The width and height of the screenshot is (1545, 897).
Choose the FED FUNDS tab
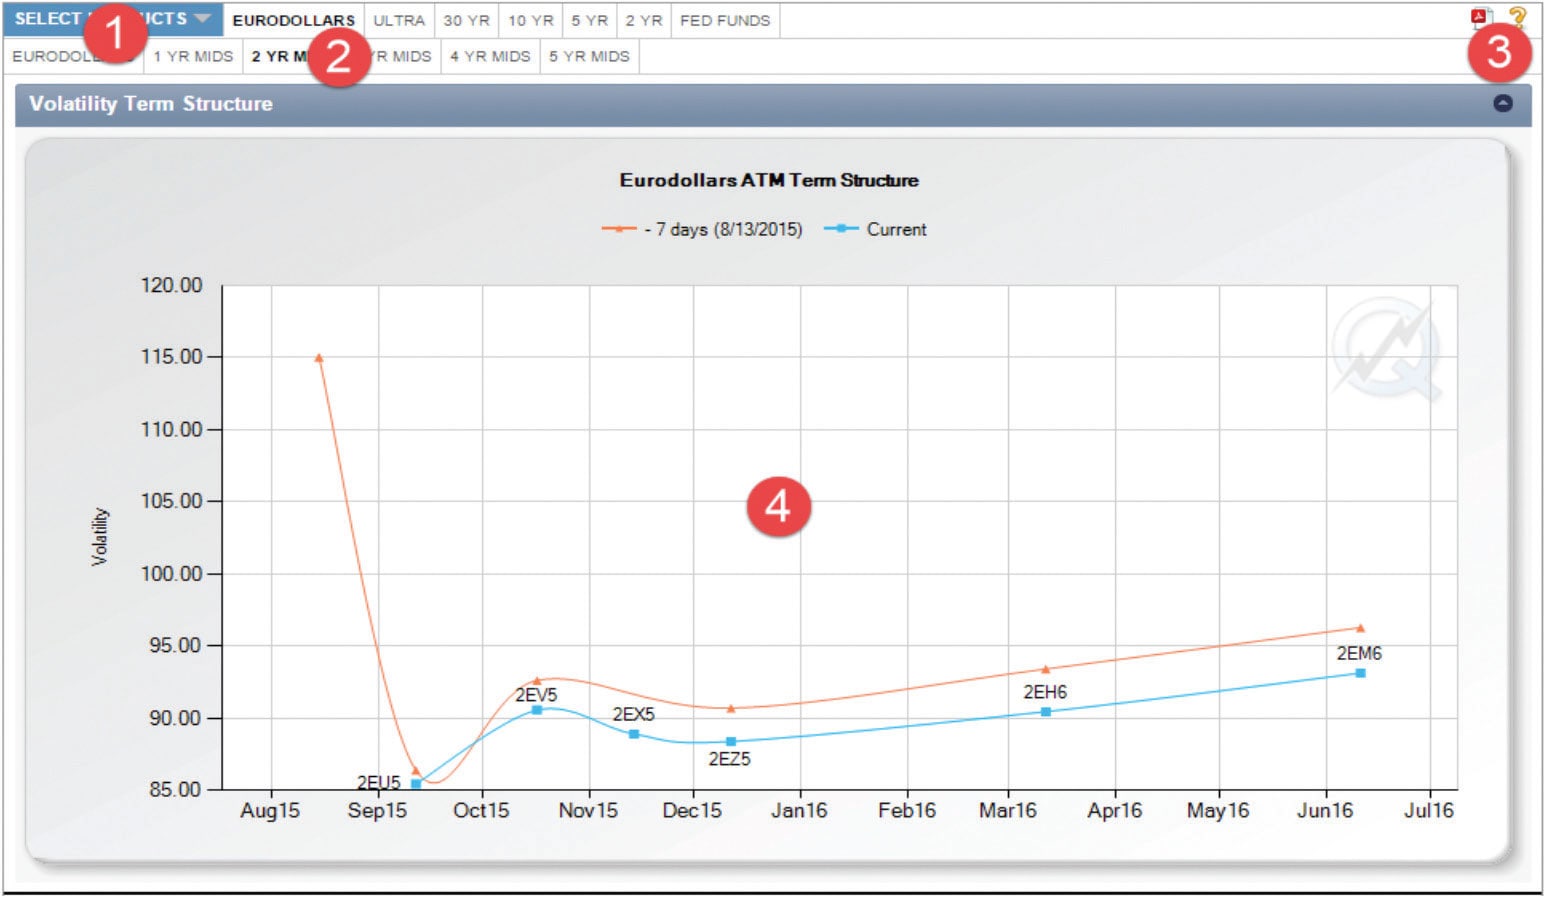pos(724,20)
